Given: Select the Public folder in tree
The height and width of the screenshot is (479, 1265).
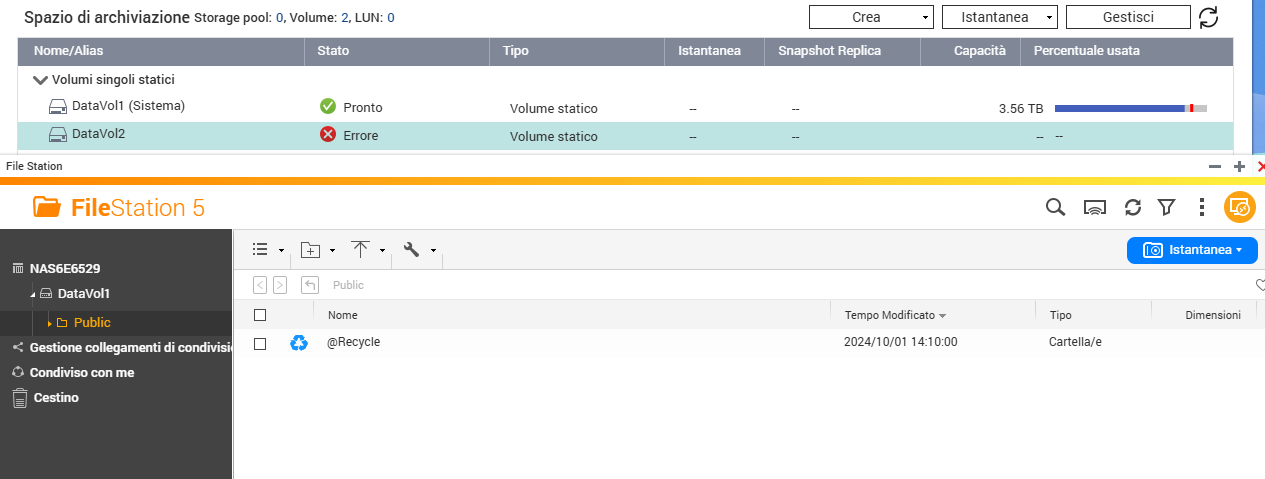Looking at the screenshot, I should click(x=92, y=323).
